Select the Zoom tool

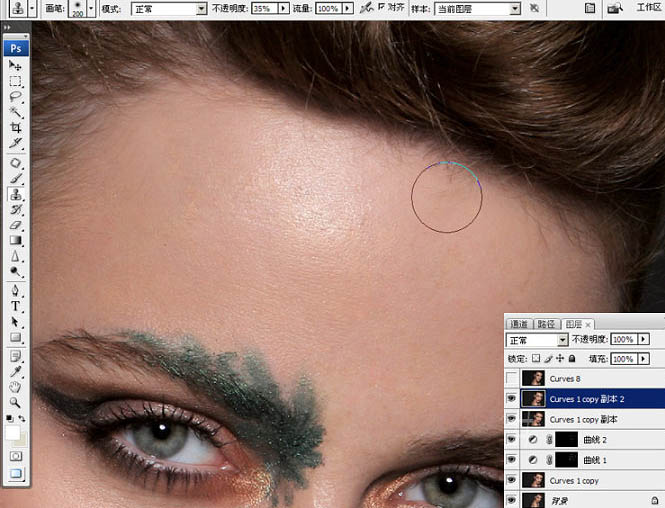16,402
